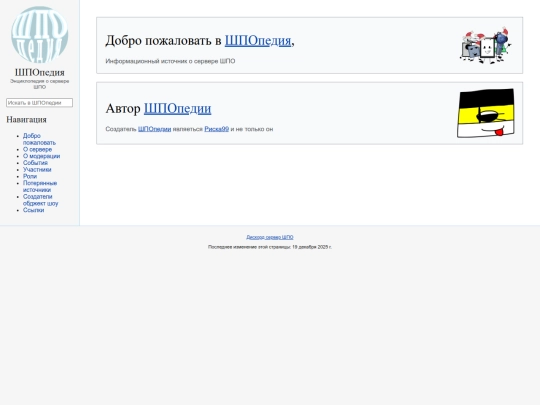The width and height of the screenshot is (540, 405).
Task: Click the Роли navigation link
Action: [30, 176]
